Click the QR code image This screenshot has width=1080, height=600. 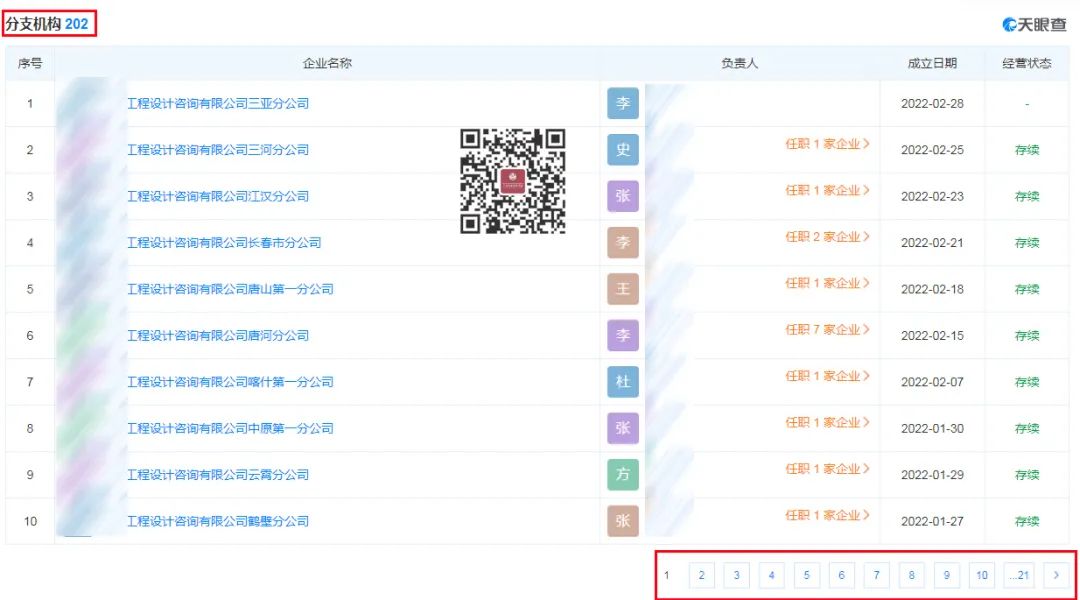510,182
